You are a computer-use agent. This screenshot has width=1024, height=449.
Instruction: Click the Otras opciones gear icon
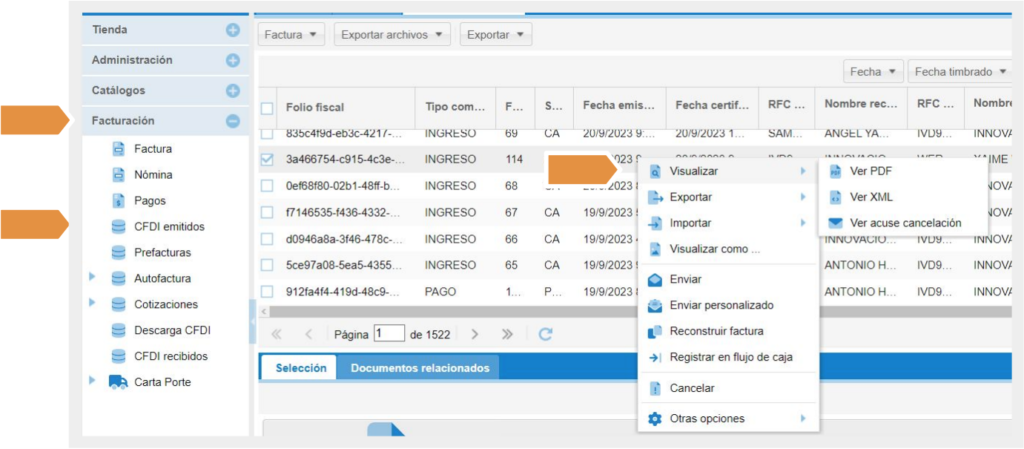(655, 418)
